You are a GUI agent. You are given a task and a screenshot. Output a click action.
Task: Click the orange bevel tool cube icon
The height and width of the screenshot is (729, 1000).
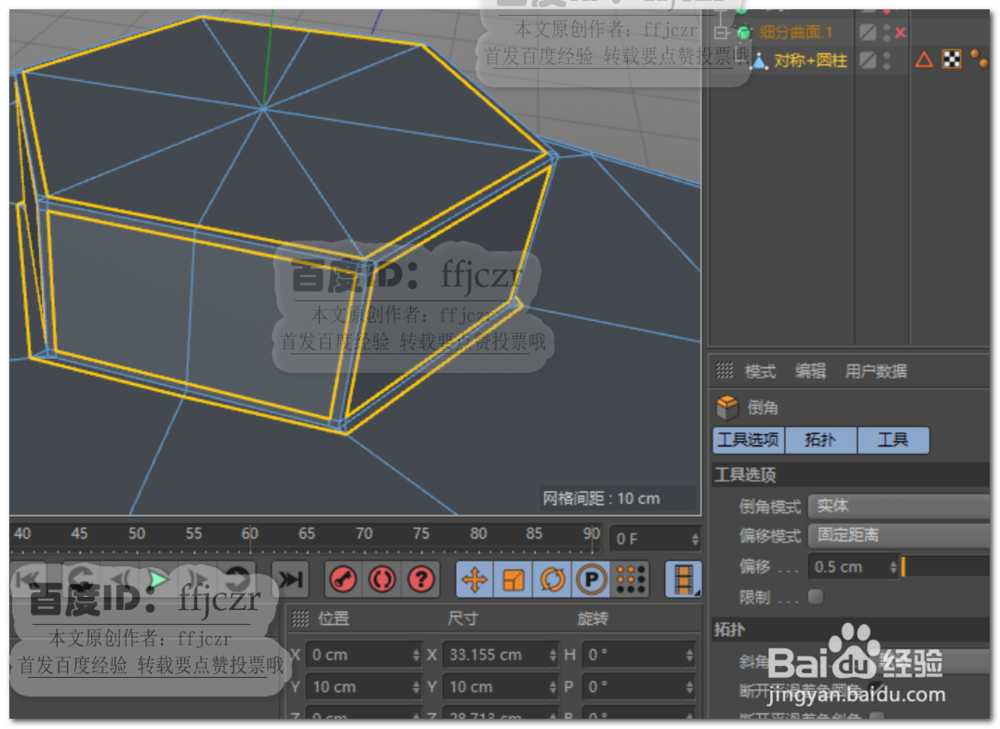coord(727,407)
